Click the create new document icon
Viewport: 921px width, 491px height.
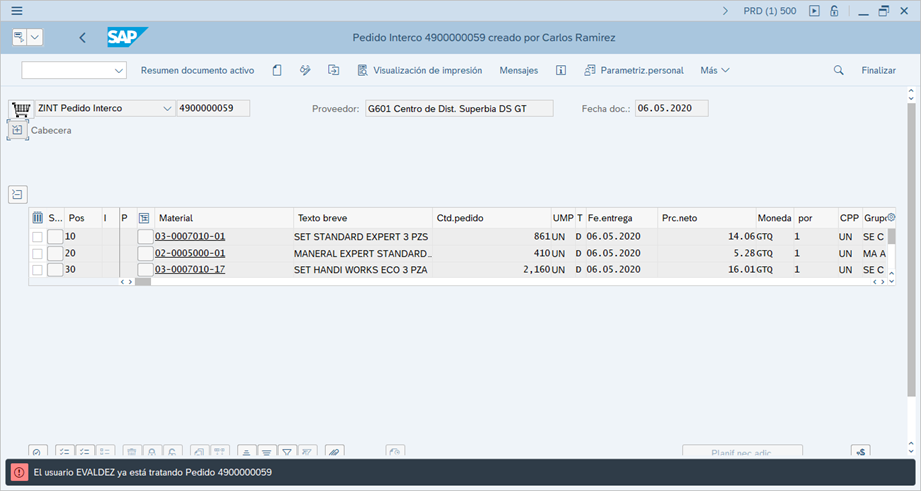(277, 70)
